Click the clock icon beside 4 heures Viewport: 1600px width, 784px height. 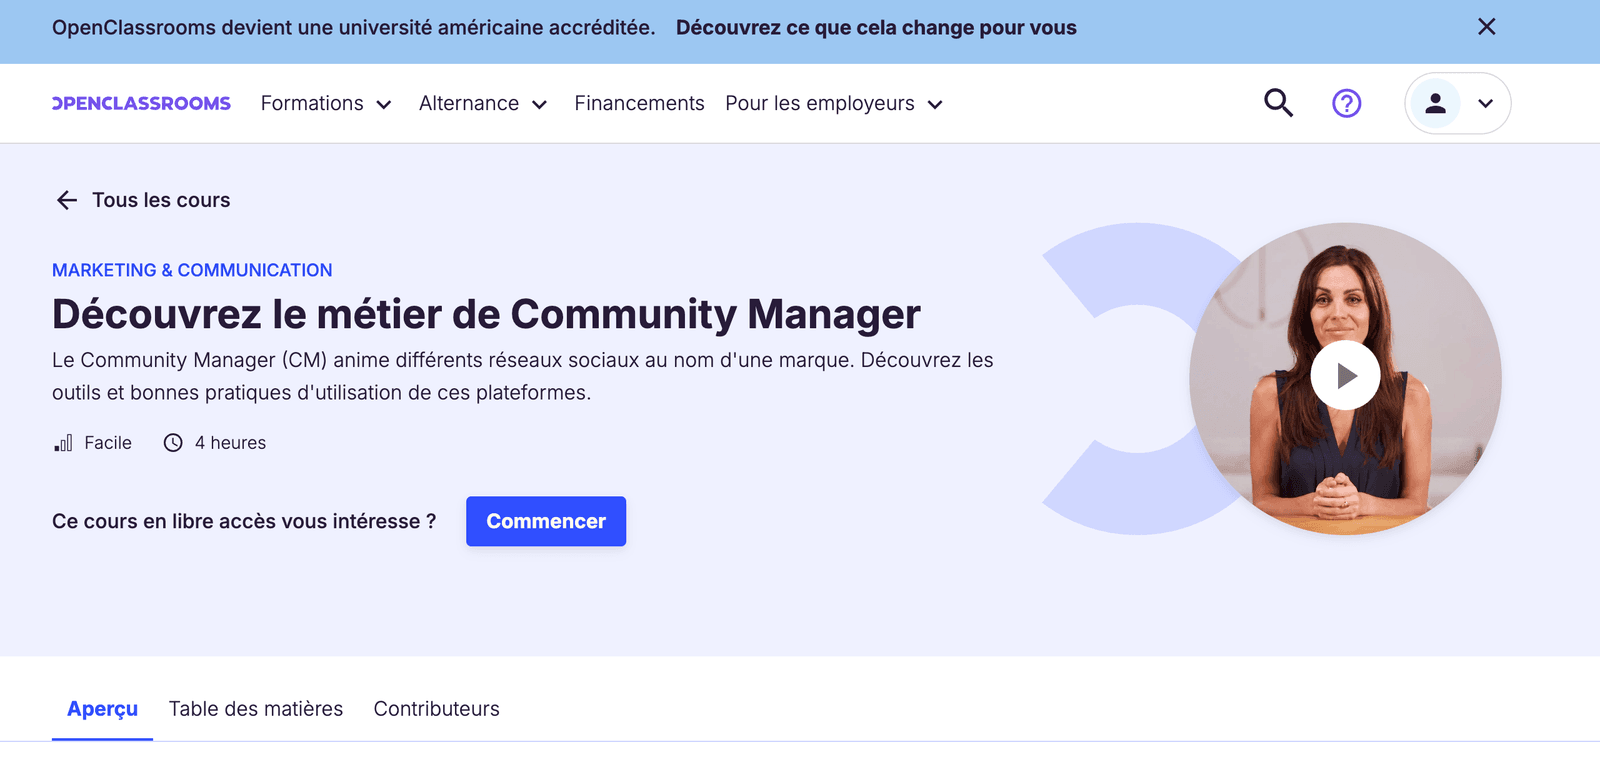tap(173, 443)
